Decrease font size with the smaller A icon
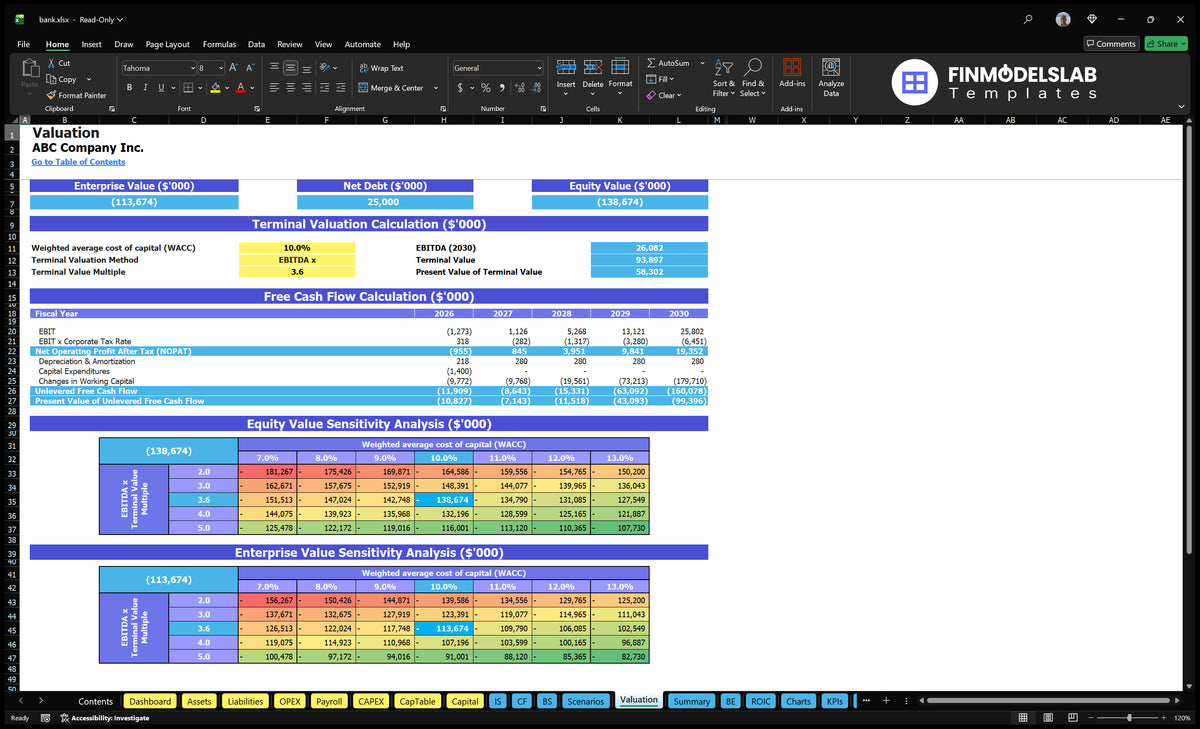Screen dimensions: 1200x729 pos(249,68)
